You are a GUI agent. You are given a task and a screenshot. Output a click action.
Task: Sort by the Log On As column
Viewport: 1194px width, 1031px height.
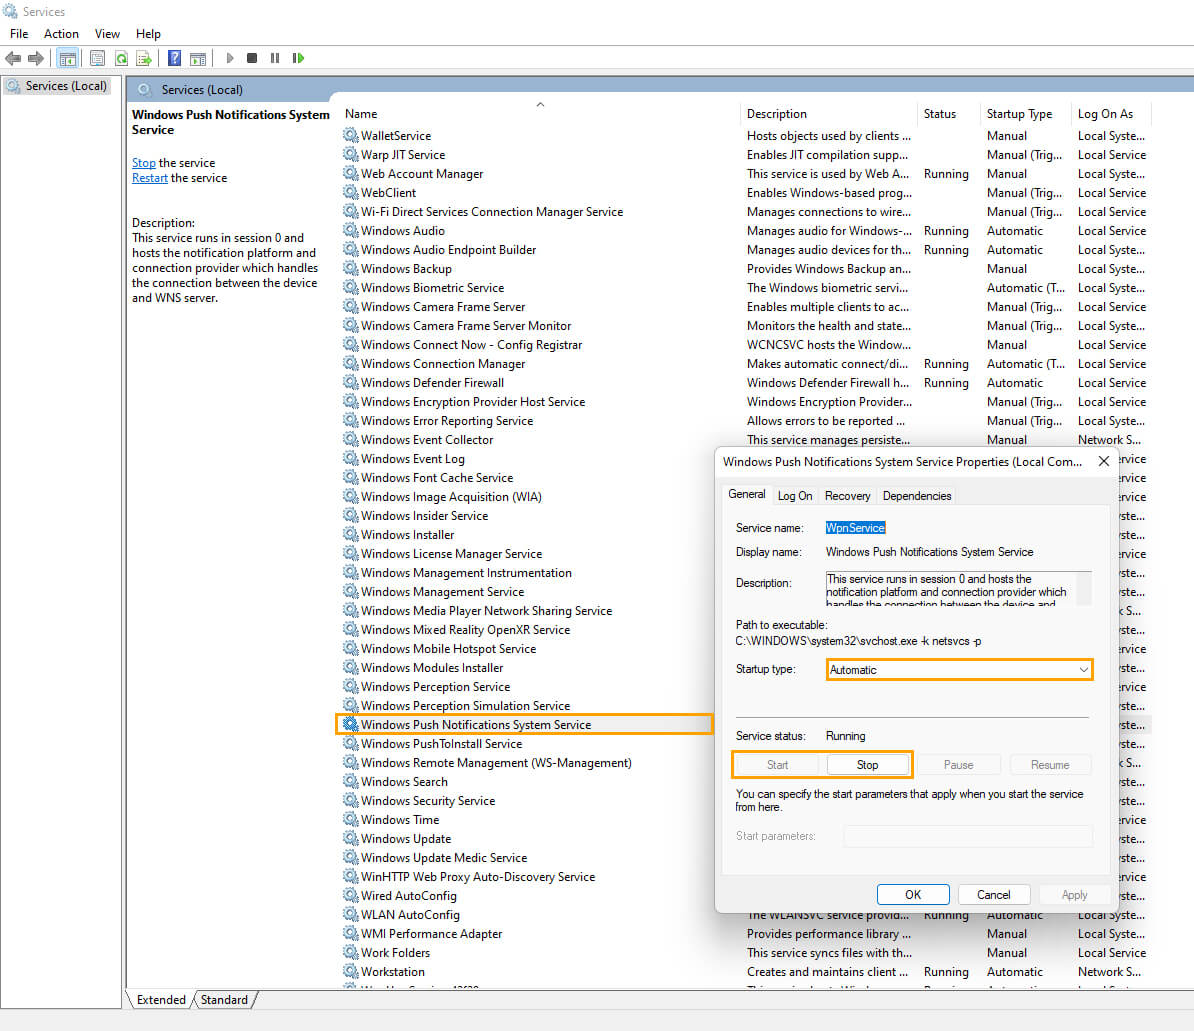click(x=1111, y=113)
